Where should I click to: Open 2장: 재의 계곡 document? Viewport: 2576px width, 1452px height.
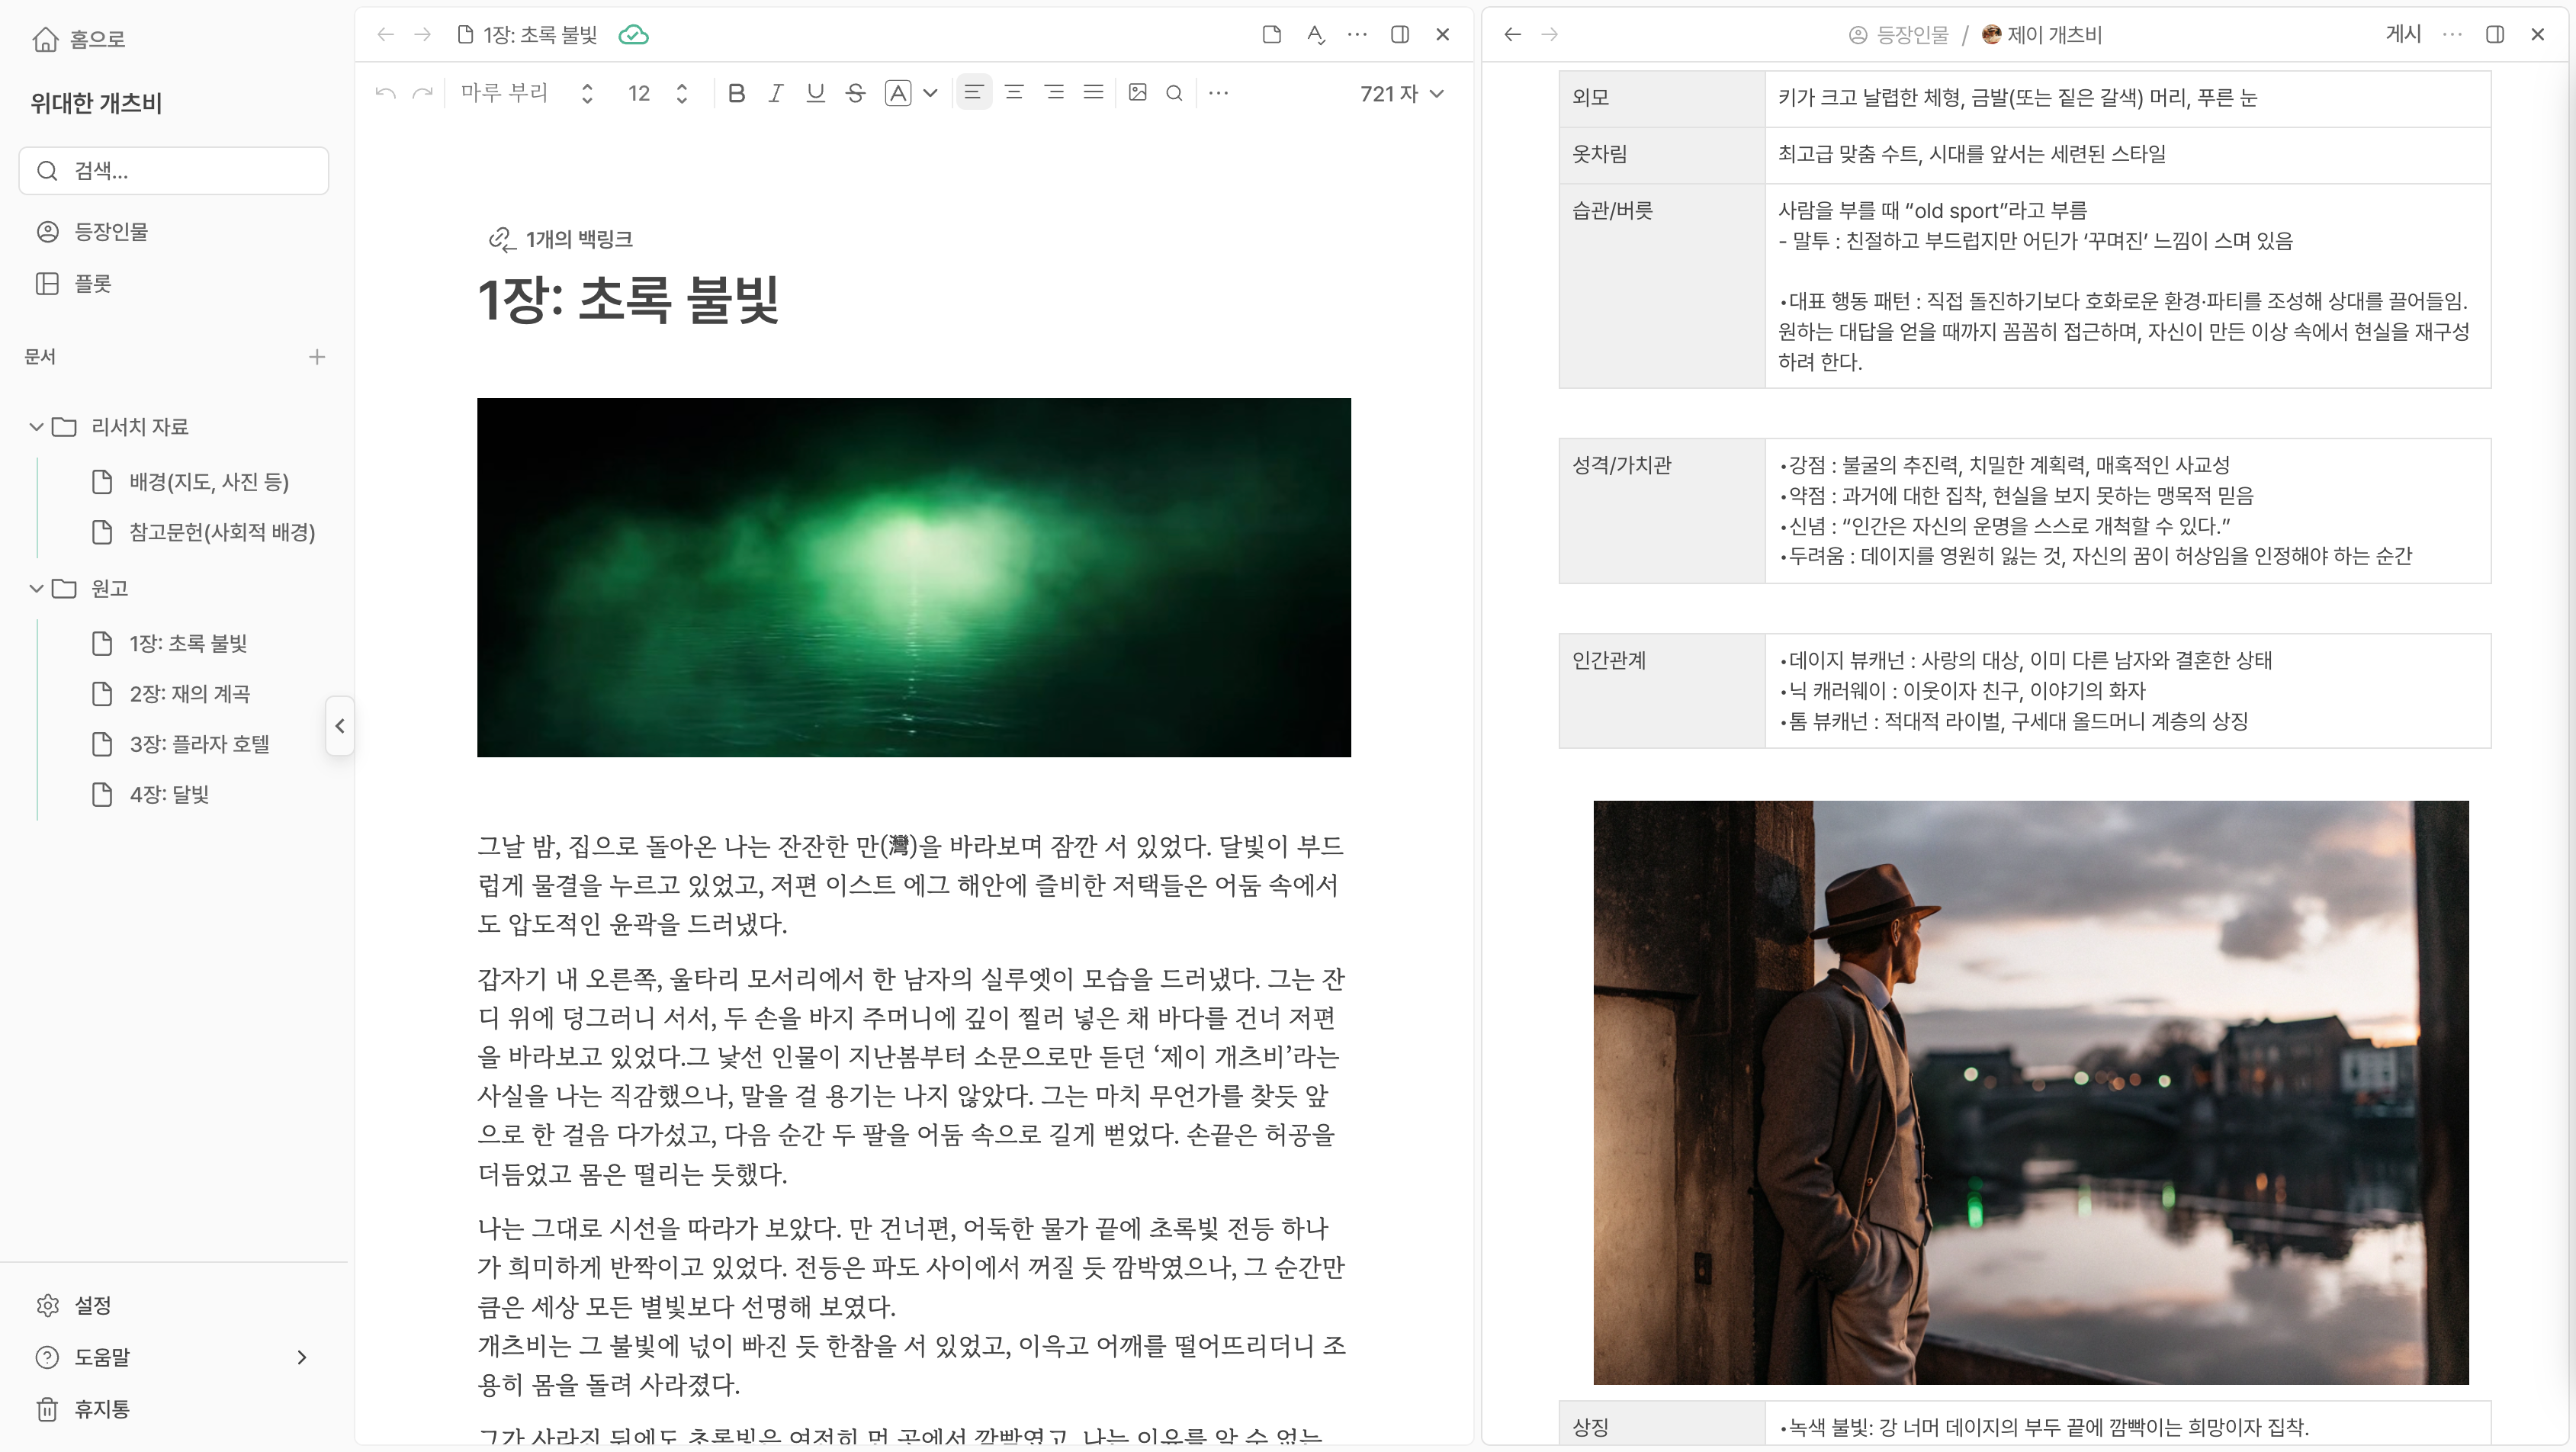[171, 694]
